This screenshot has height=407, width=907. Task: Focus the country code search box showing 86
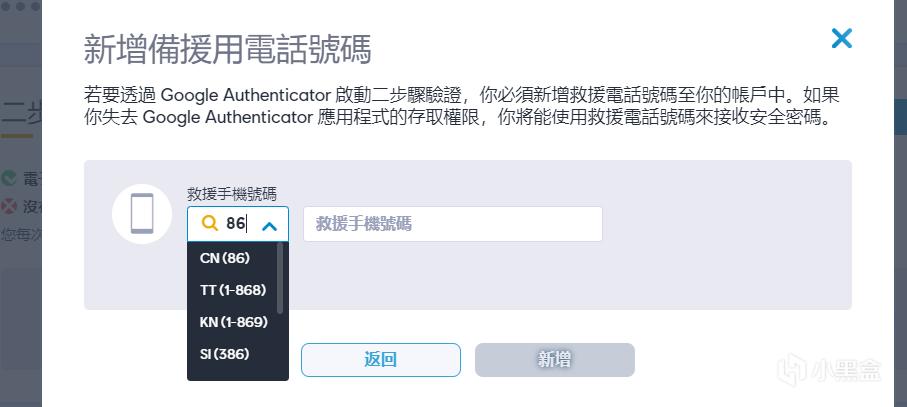(238, 224)
